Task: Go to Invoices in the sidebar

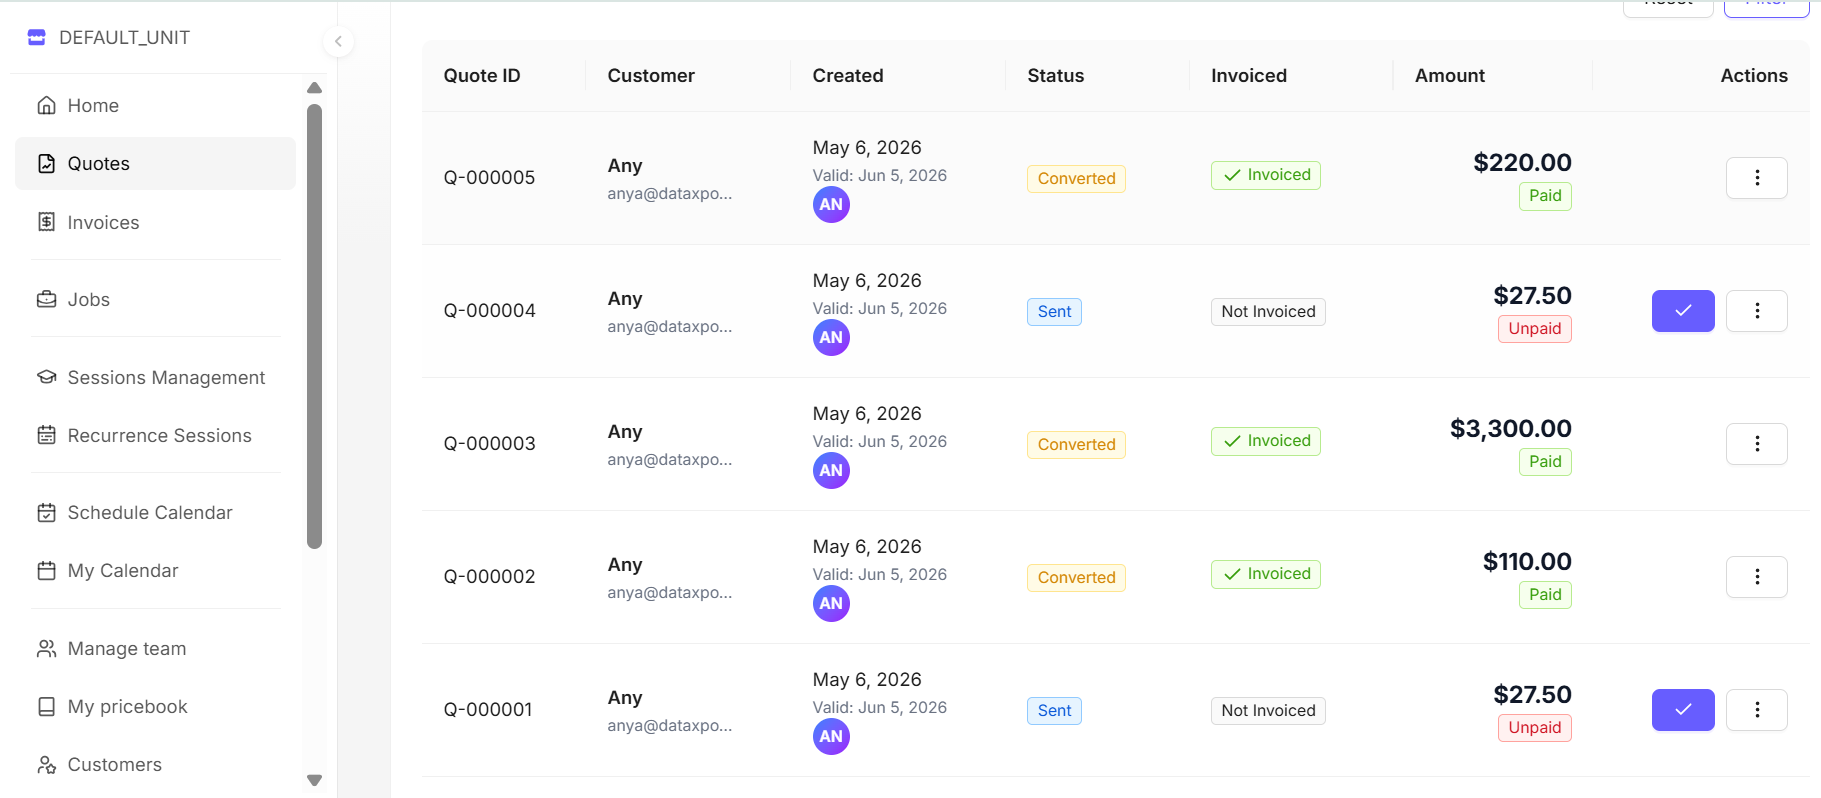Action: pos(155,222)
